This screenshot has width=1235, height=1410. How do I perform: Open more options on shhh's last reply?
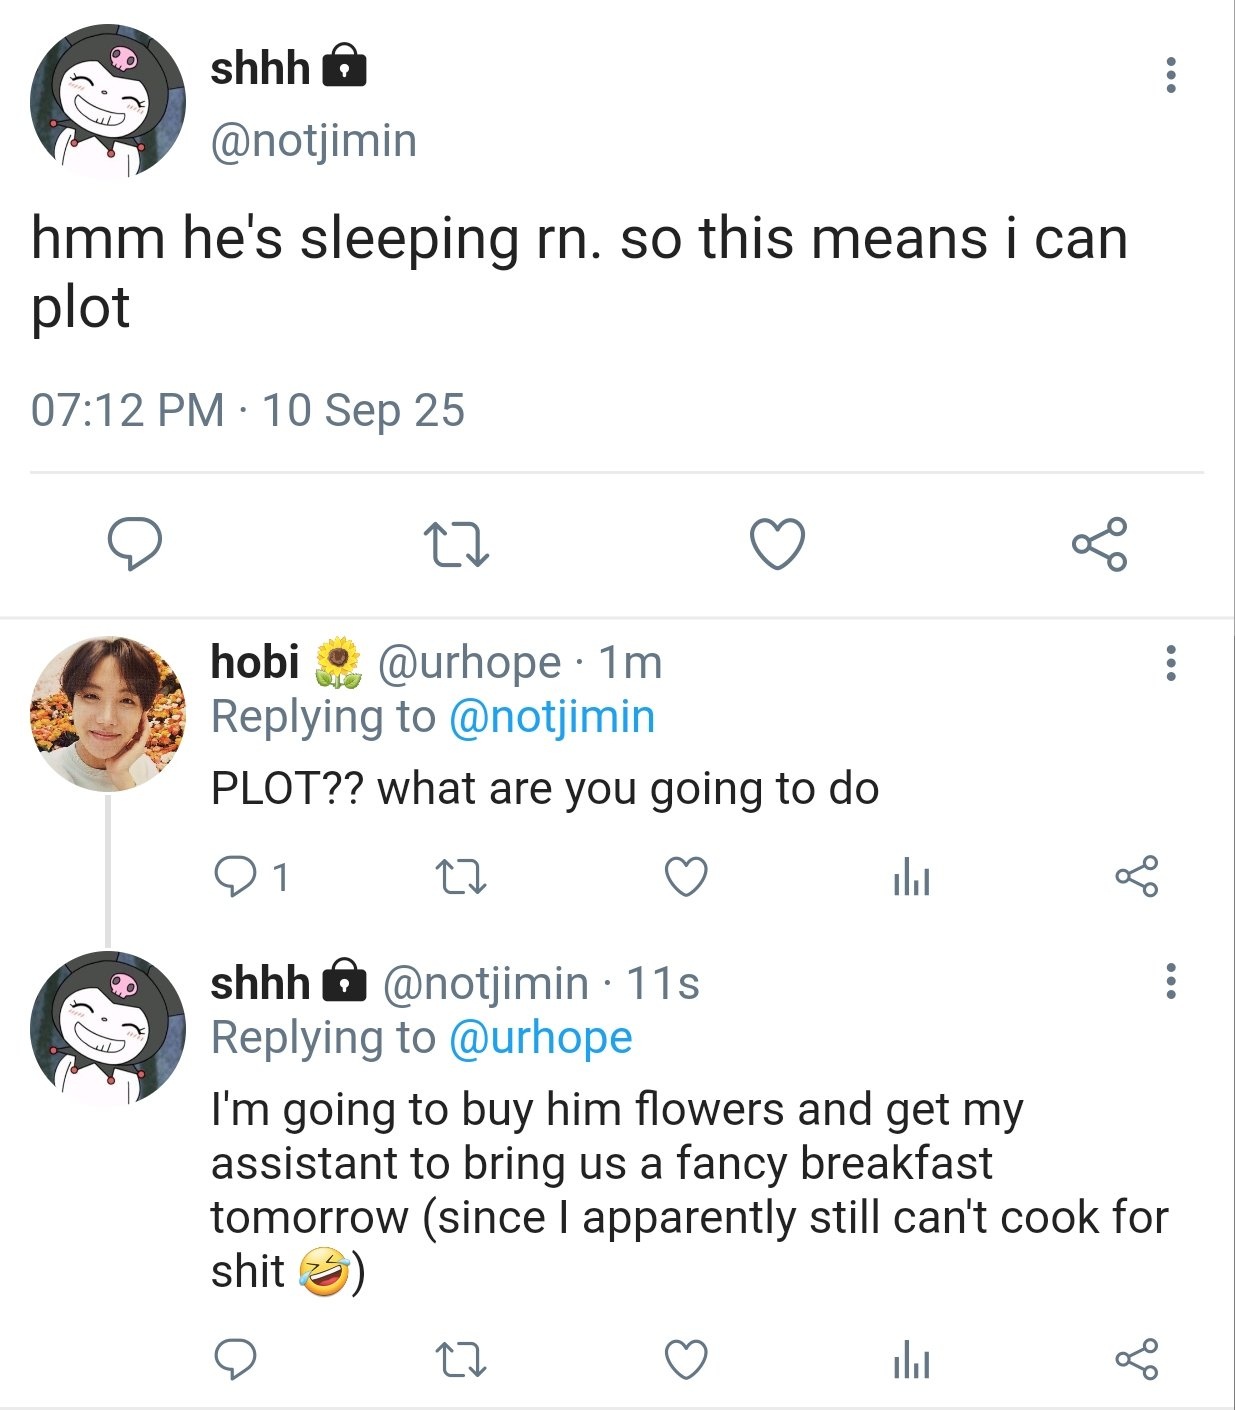click(1170, 981)
